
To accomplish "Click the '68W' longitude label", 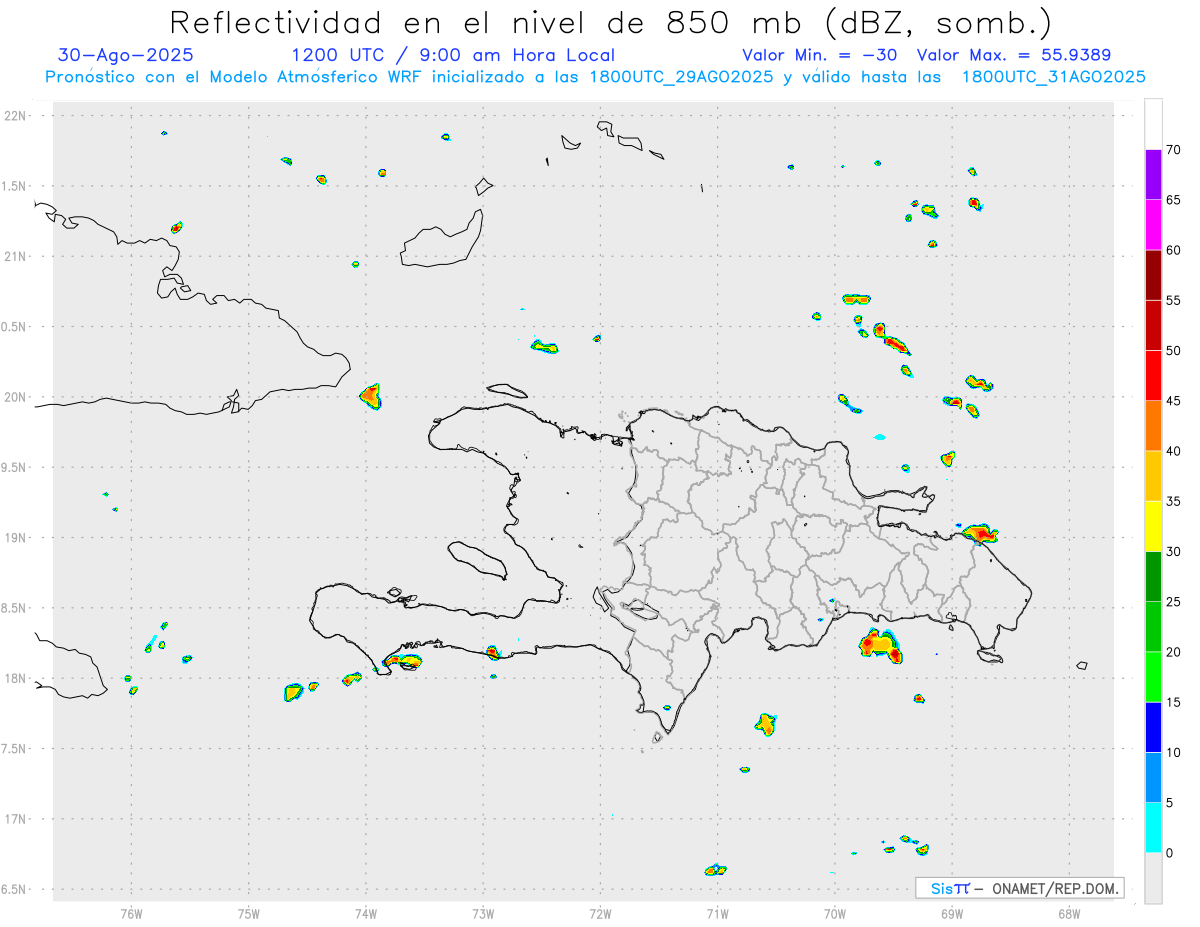I will coord(1068,913).
